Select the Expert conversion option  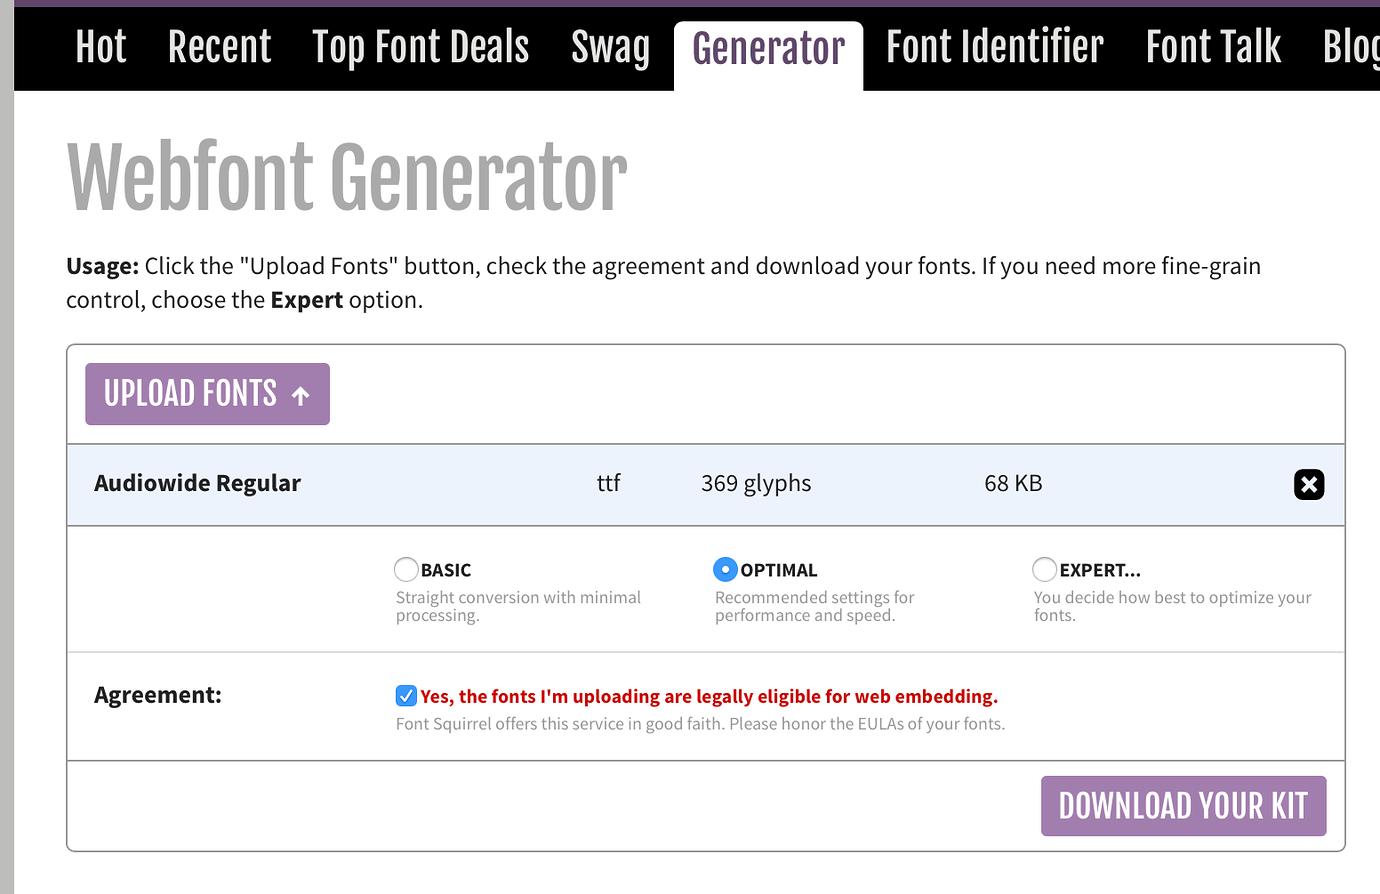tap(1044, 568)
